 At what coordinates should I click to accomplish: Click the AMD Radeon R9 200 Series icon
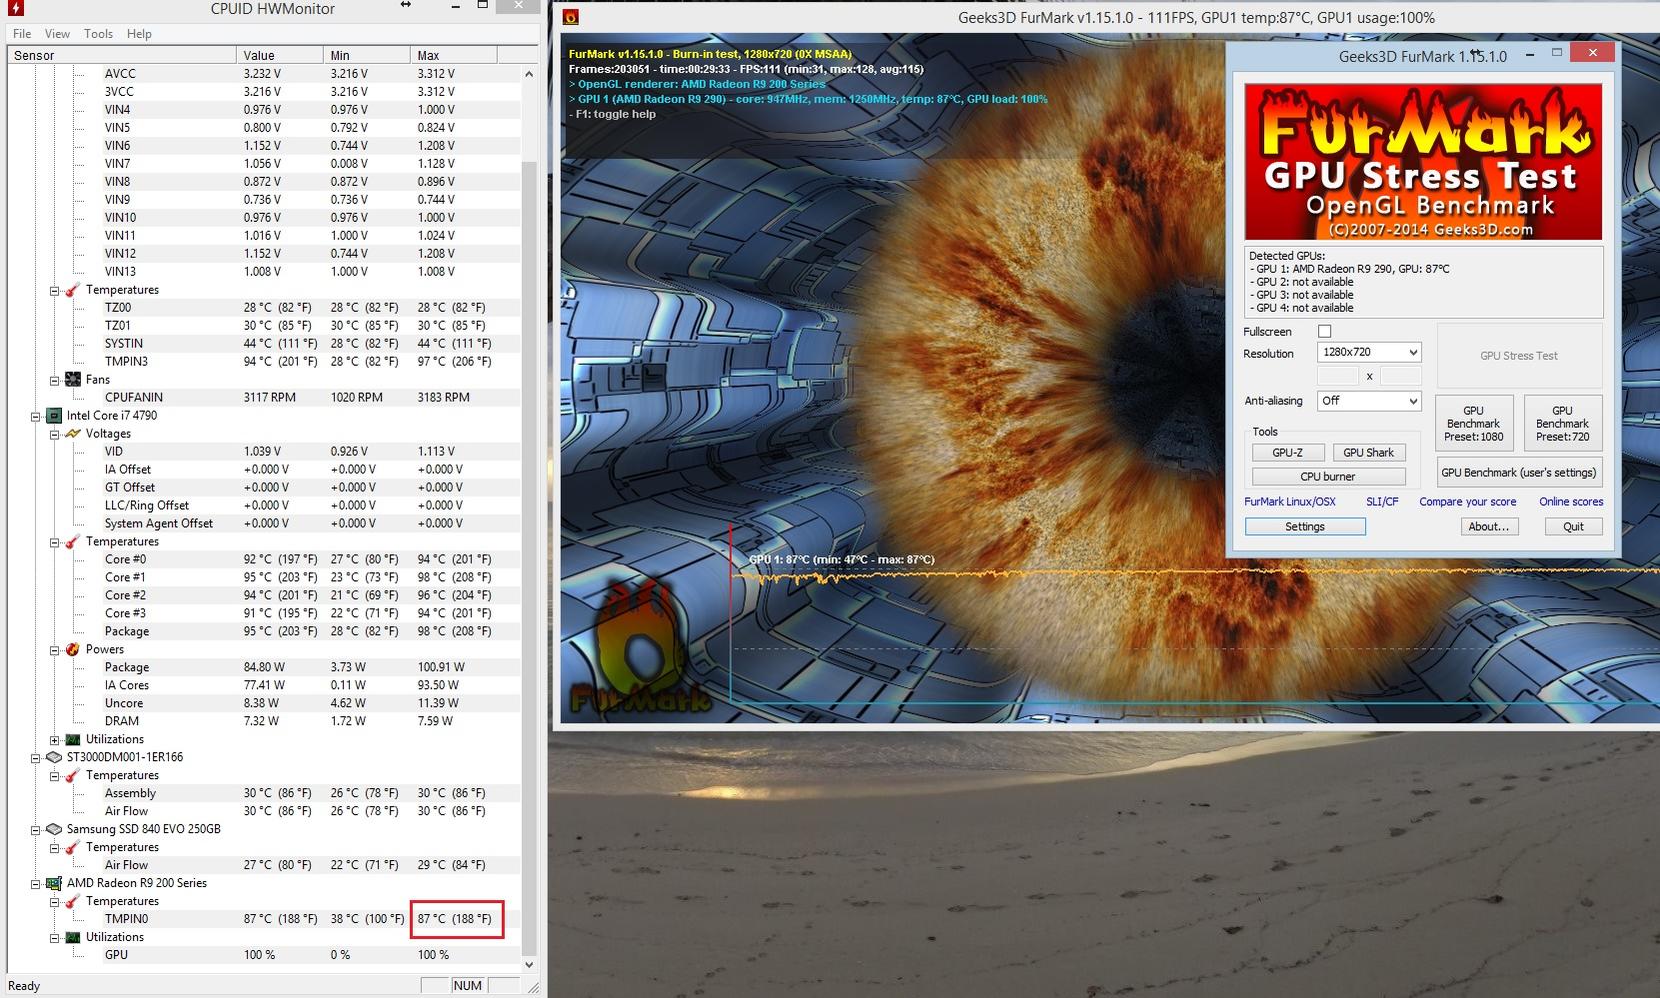[x=54, y=884]
